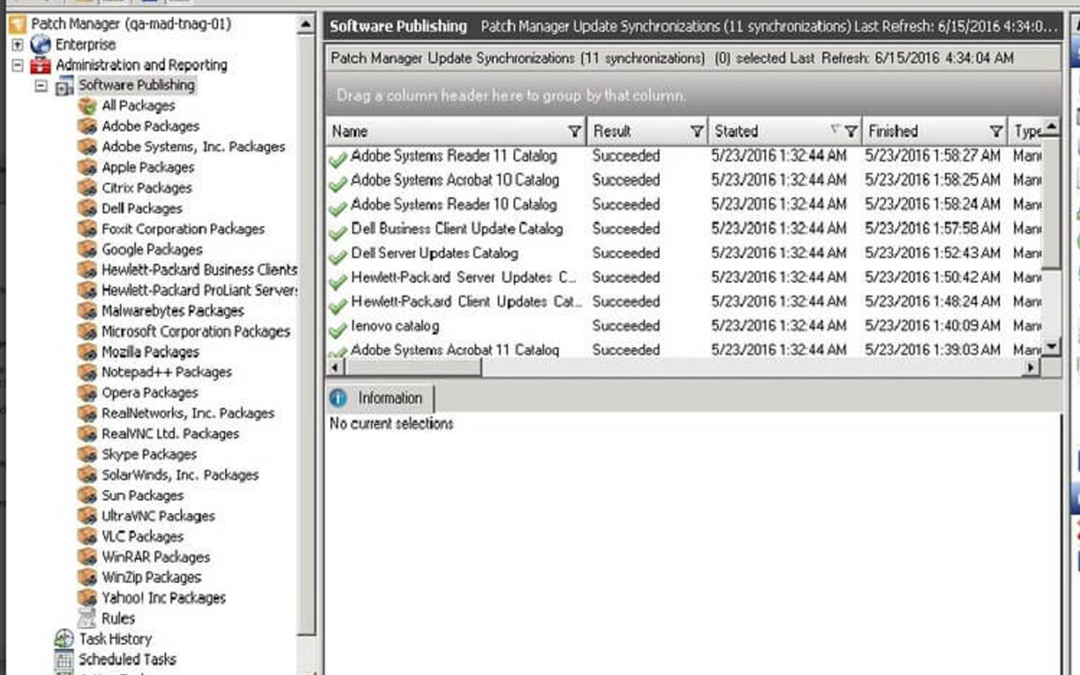Click the Opera Packages box icon
Image resolution: width=1080 pixels, height=675 pixels.
[87, 393]
